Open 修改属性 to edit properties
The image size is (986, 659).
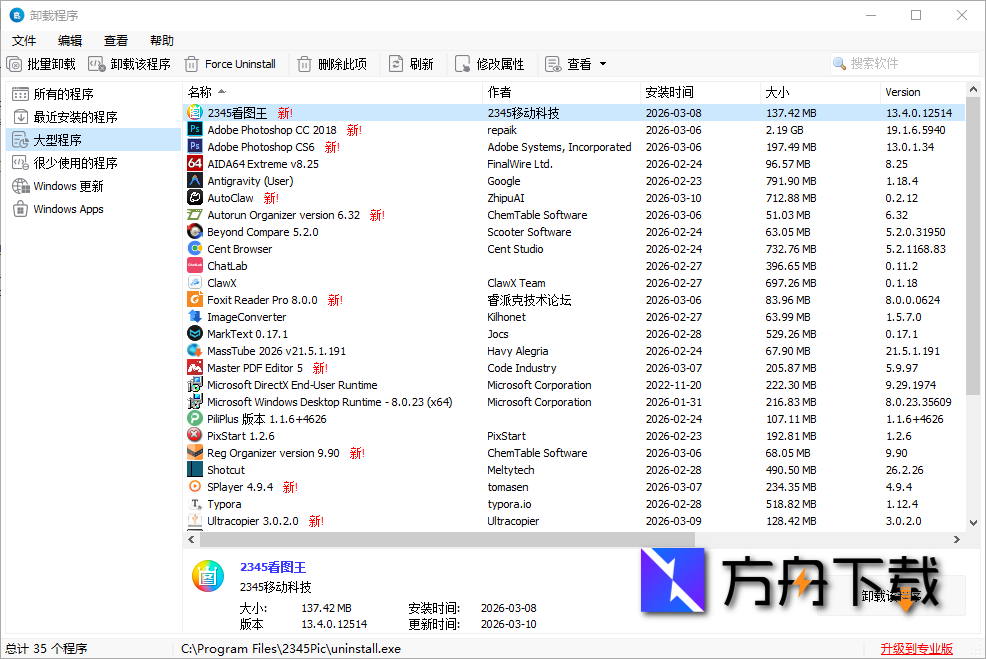tap(489, 63)
